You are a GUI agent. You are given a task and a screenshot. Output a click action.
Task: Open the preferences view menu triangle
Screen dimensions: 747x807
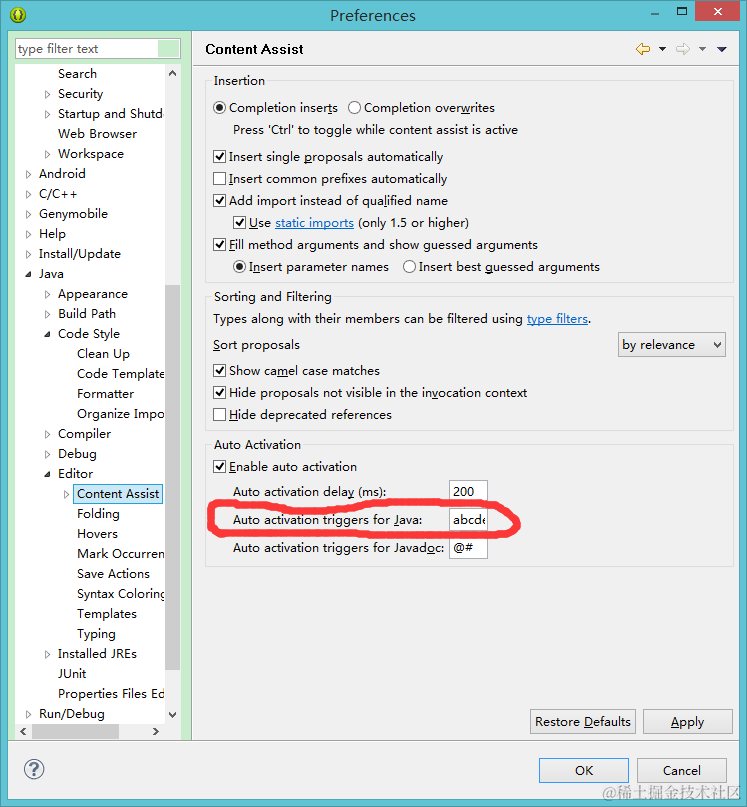pyautogui.click(x=722, y=49)
